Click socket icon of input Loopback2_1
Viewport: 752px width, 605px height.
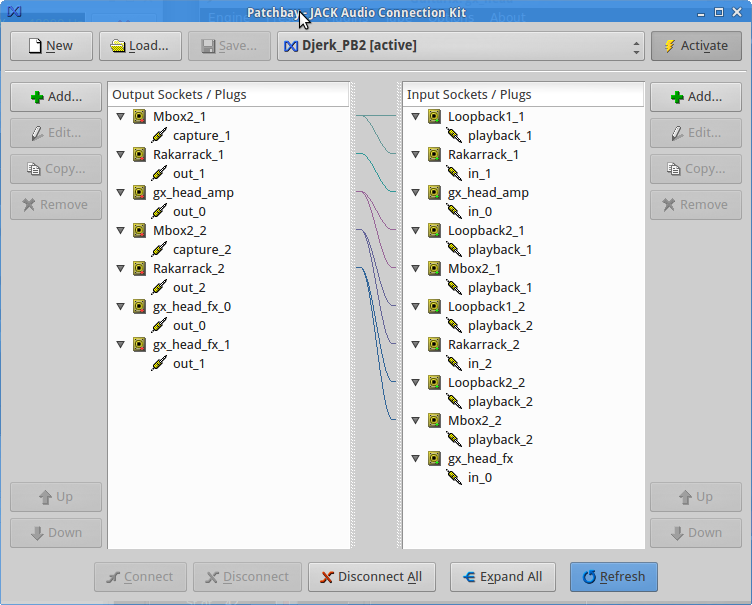pos(434,230)
